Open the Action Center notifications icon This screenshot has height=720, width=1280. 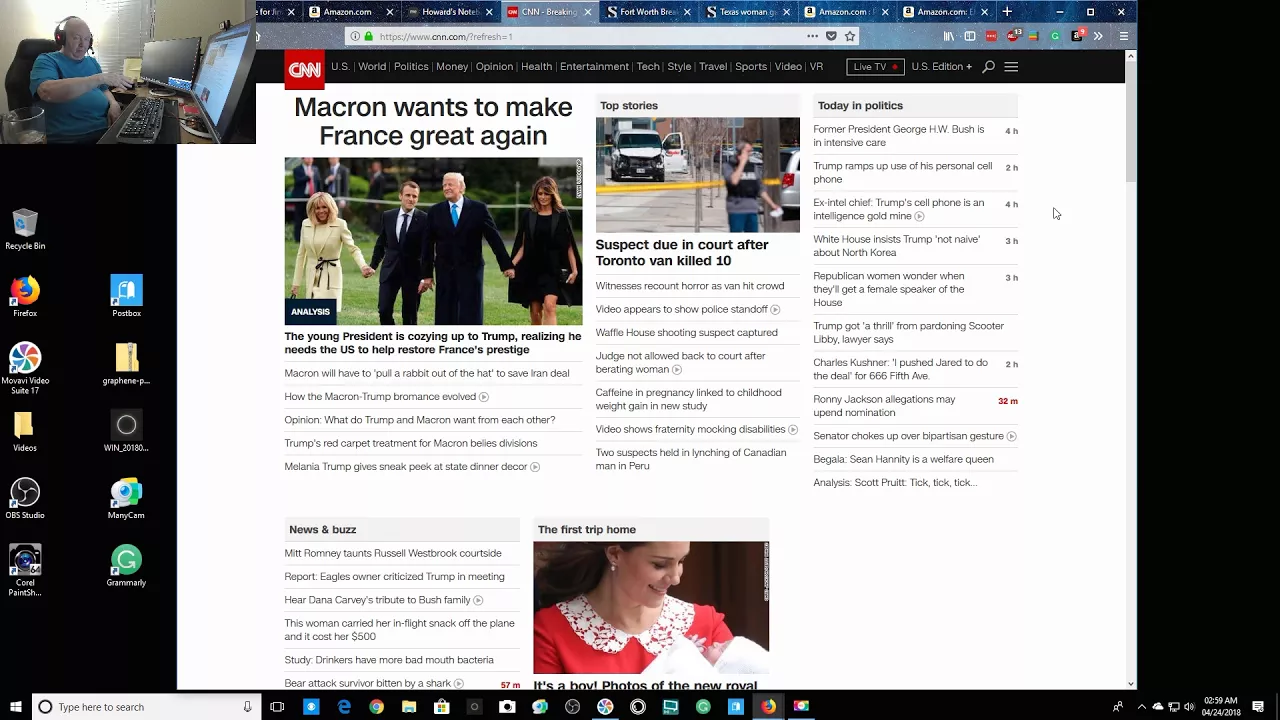[x=1258, y=707]
